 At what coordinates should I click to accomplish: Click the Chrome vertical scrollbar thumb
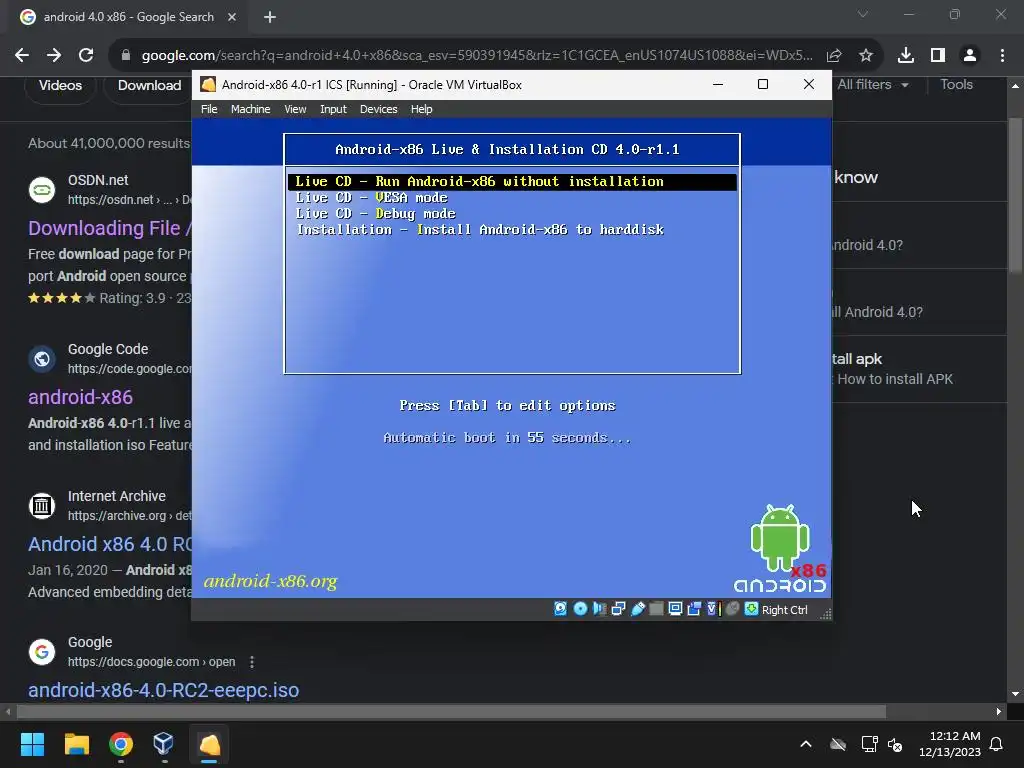tap(1015, 195)
